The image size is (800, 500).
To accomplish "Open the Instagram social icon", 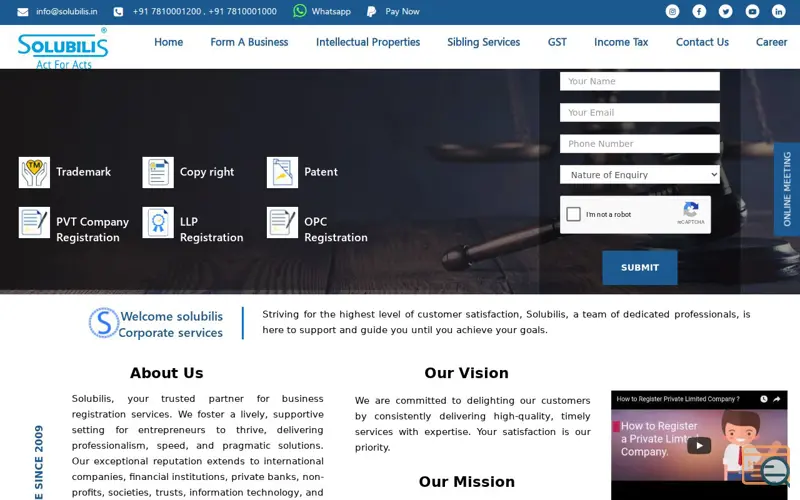I will point(672,11).
